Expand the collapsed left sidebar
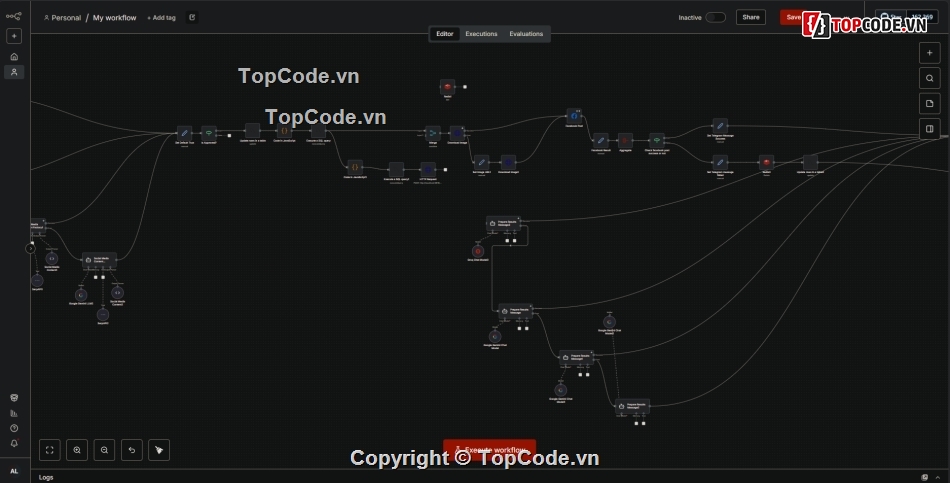Viewport: 950px width, 483px height. 30,248
